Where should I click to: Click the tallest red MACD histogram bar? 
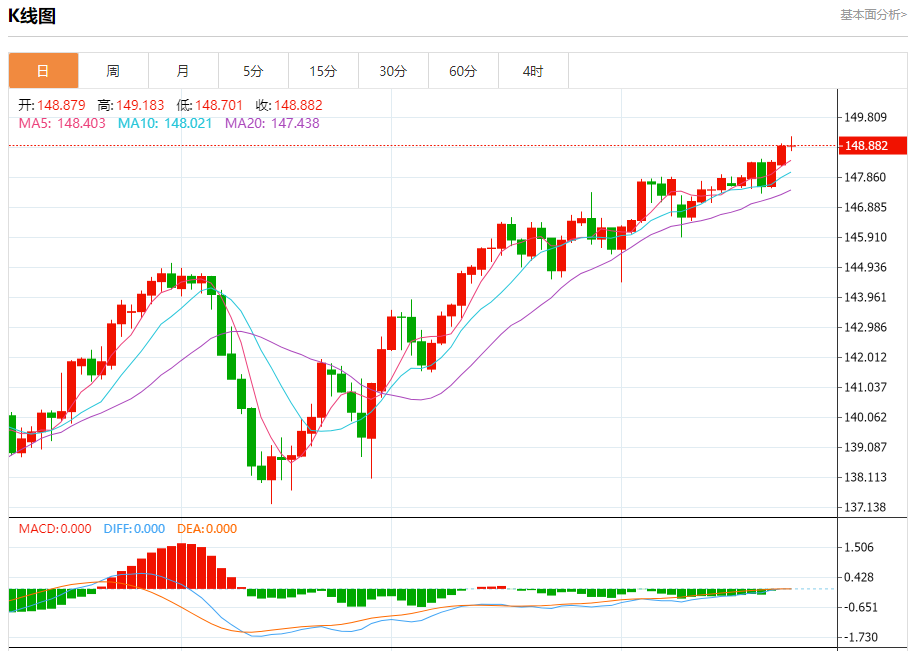point(181,566)
